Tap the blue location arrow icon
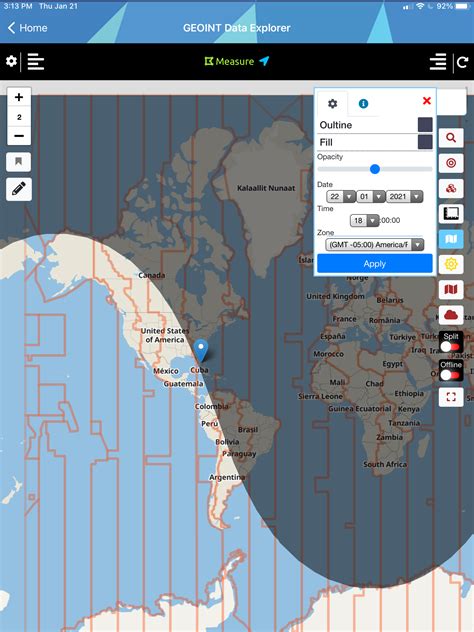474x632 pixels. (264, 61)
